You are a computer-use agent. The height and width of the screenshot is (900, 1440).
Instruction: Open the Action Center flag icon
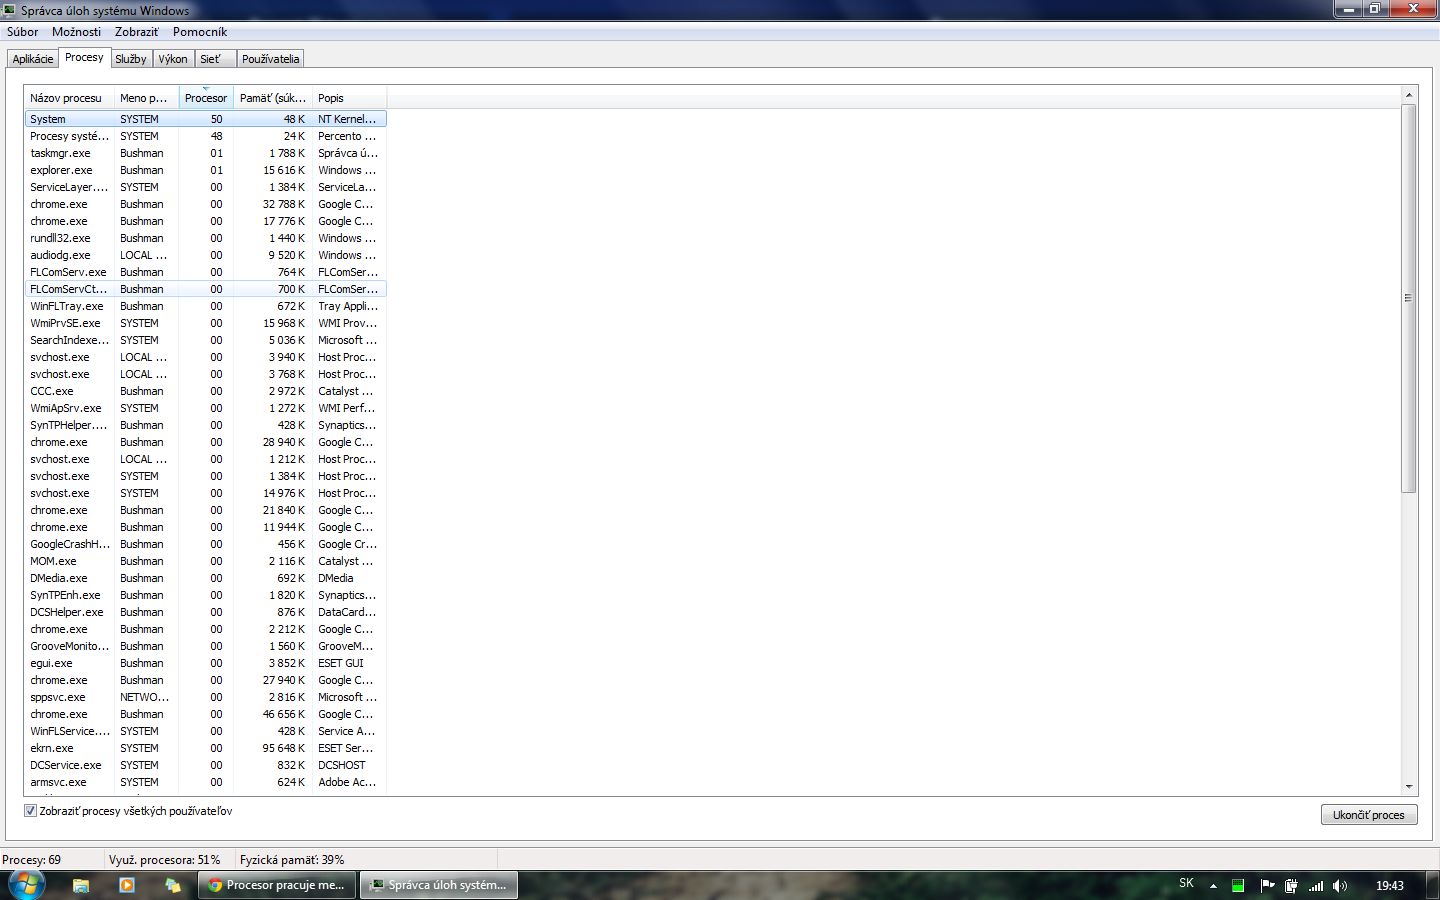pos(1267,885)
